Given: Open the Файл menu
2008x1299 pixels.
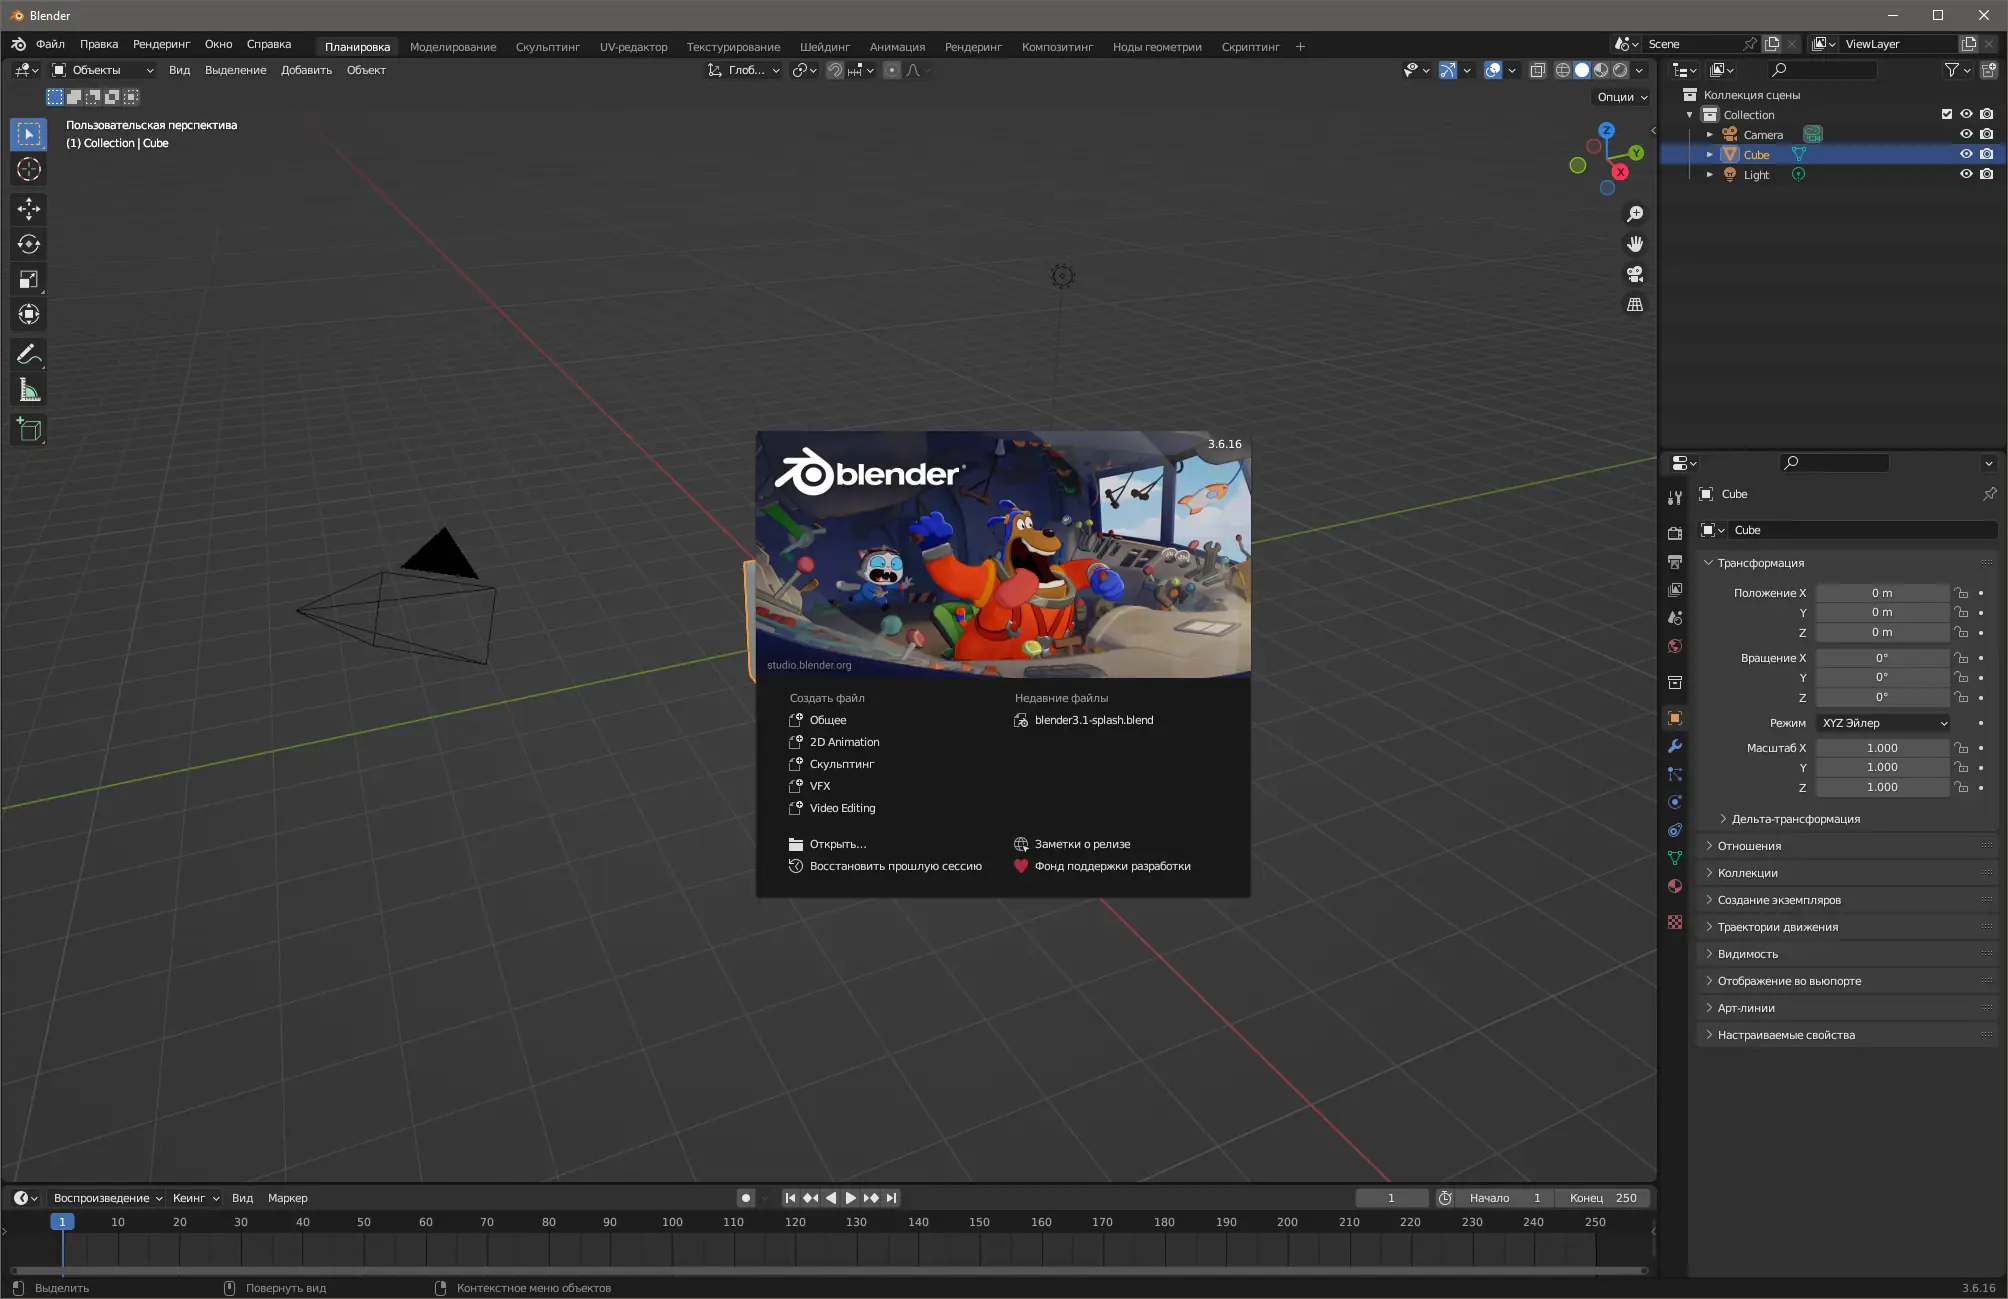Looking at the screenshot, I should [x=50, y=44].
